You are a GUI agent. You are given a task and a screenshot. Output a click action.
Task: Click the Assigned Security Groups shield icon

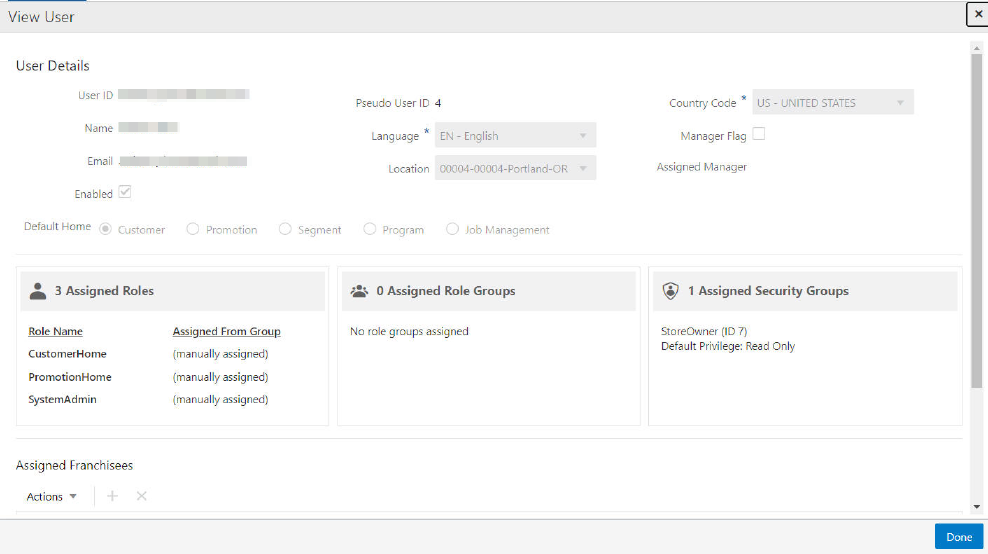click(670, 291)
